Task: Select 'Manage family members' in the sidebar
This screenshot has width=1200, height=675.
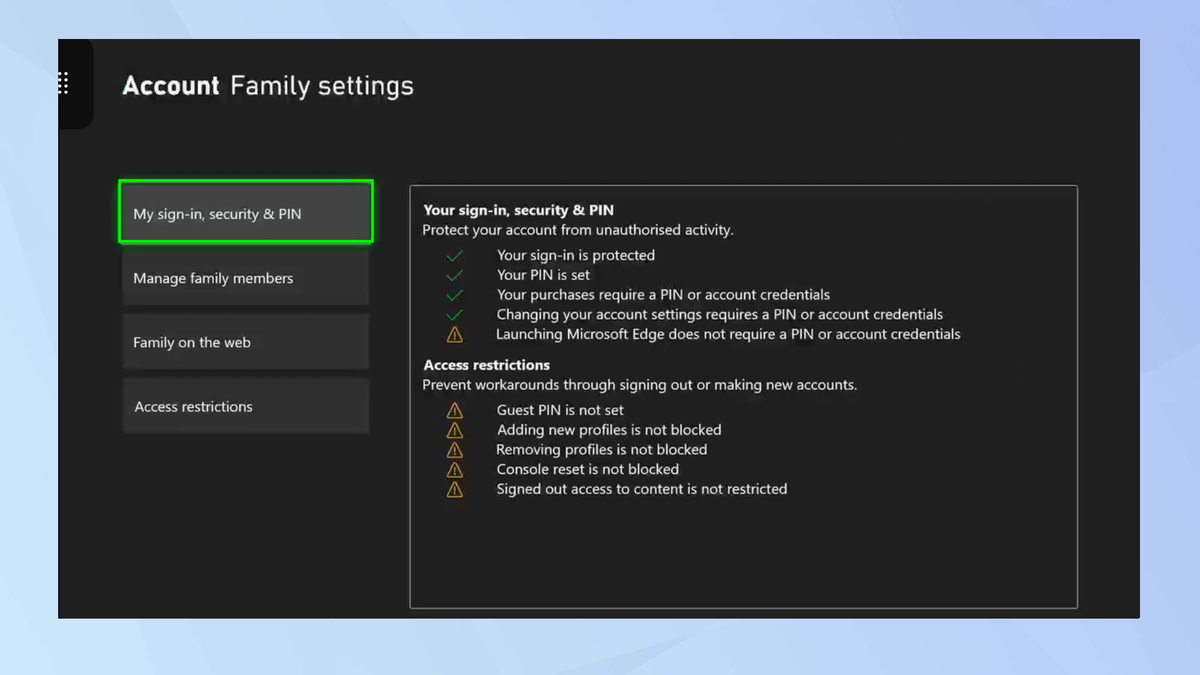Action: click(x=245, y=278)
